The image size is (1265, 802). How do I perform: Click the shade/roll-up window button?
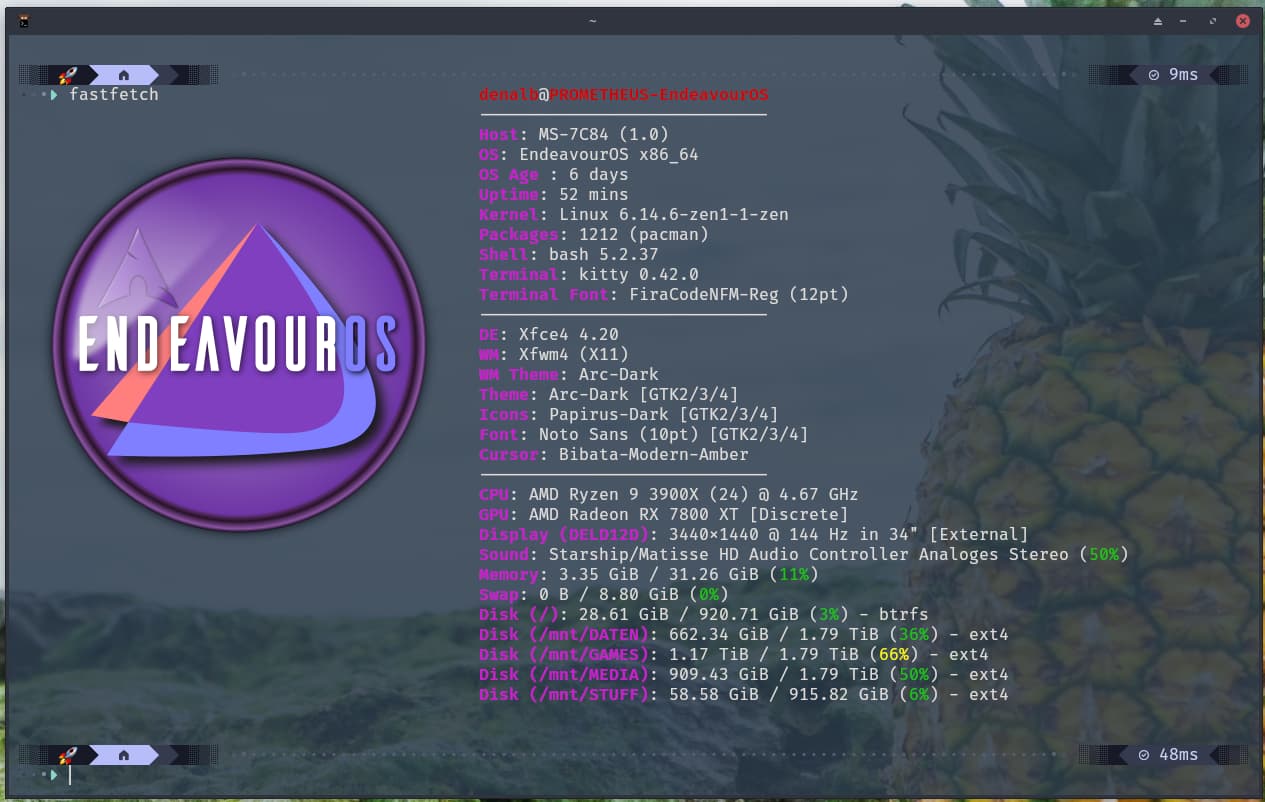pos(1158,21)
